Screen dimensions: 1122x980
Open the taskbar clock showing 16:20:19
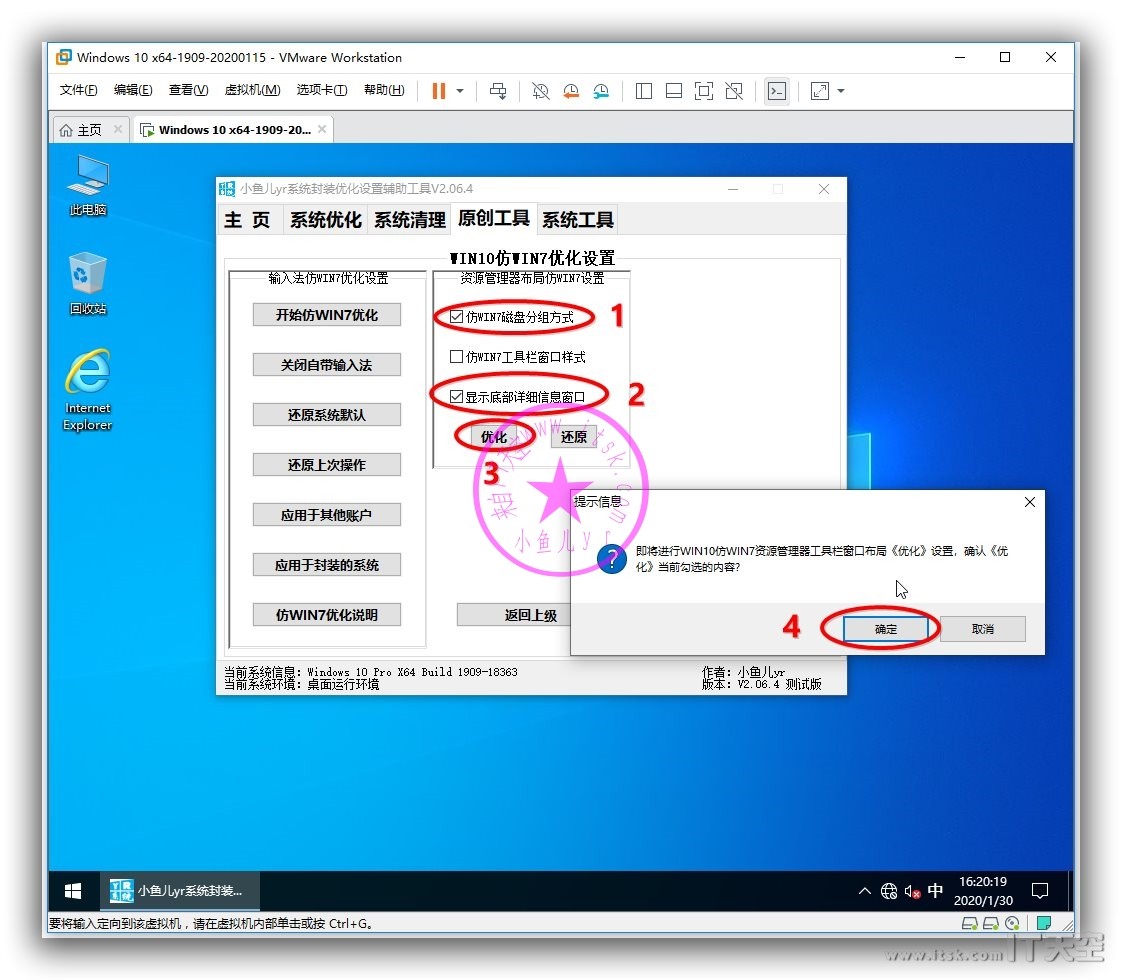(x=983, y=891)
